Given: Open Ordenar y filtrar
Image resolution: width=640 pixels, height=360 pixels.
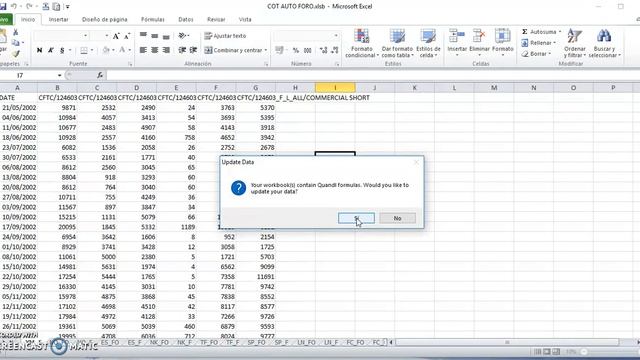Looking at the screenshot, I should [x=575, y=43].
